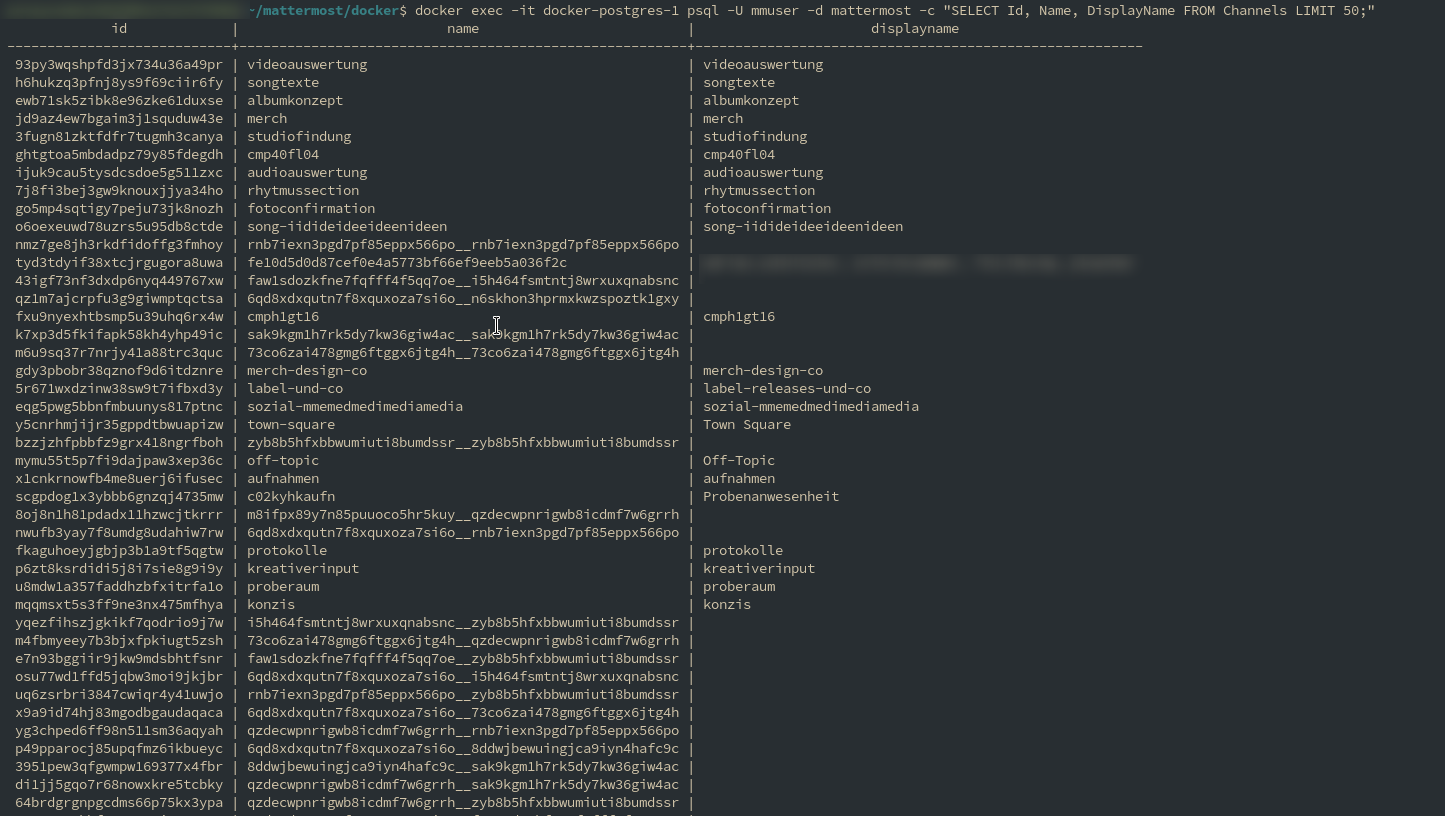Click the id starting with 'uq6zsrbri3847'
This screenshot has width=1445, height=816.
119,694
